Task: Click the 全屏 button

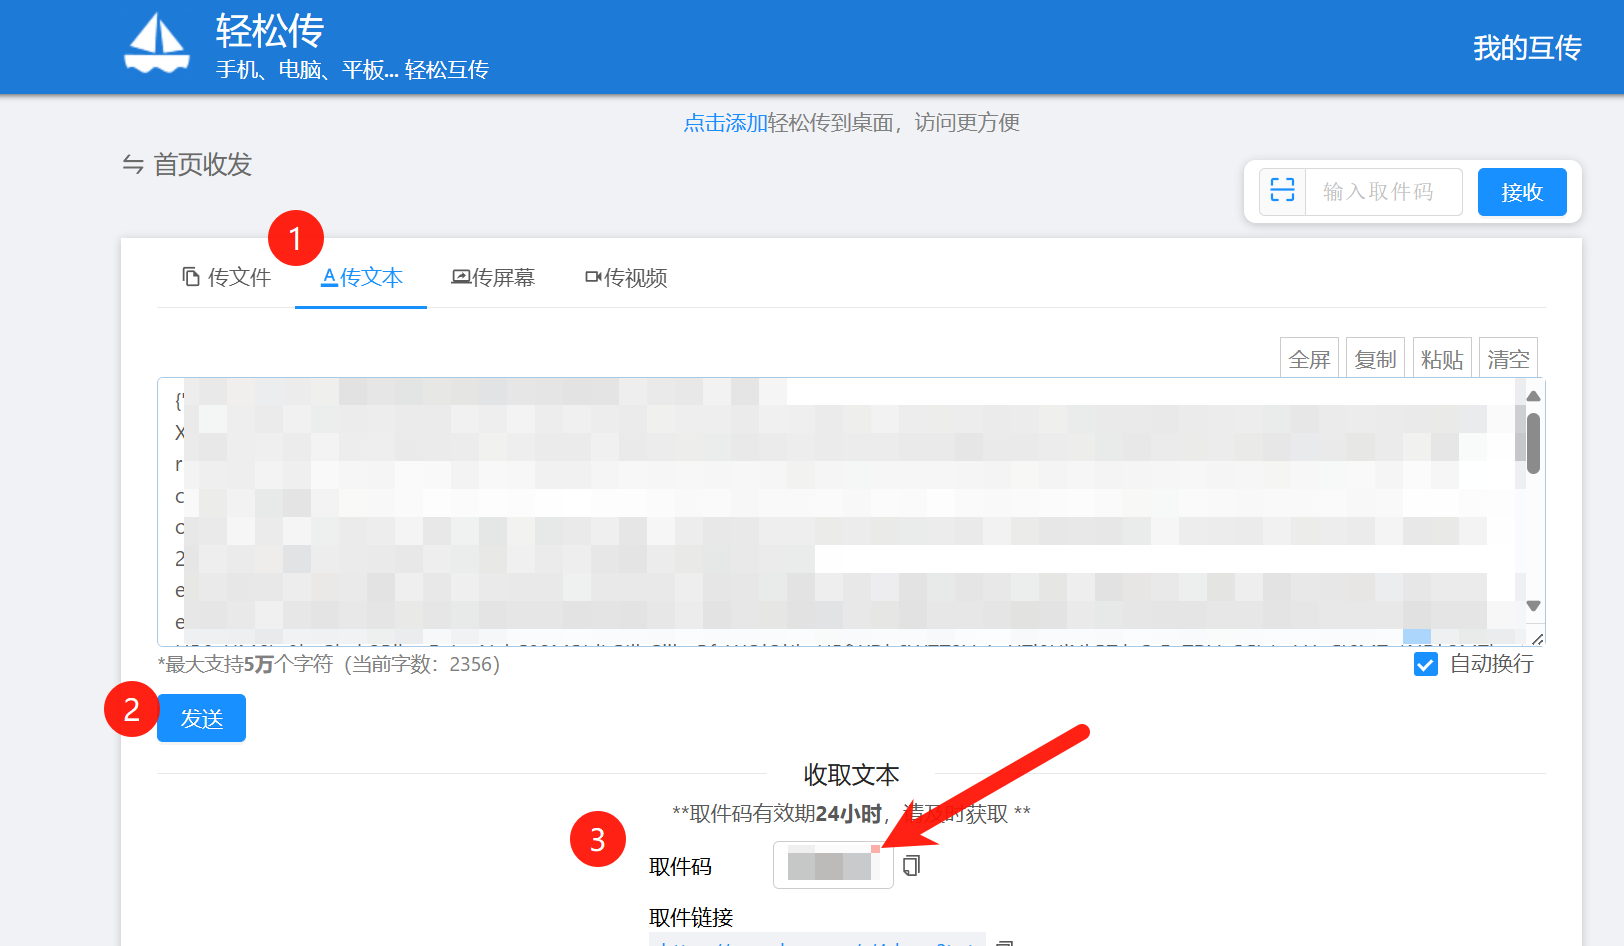Action: click(x=1309, y=359)
